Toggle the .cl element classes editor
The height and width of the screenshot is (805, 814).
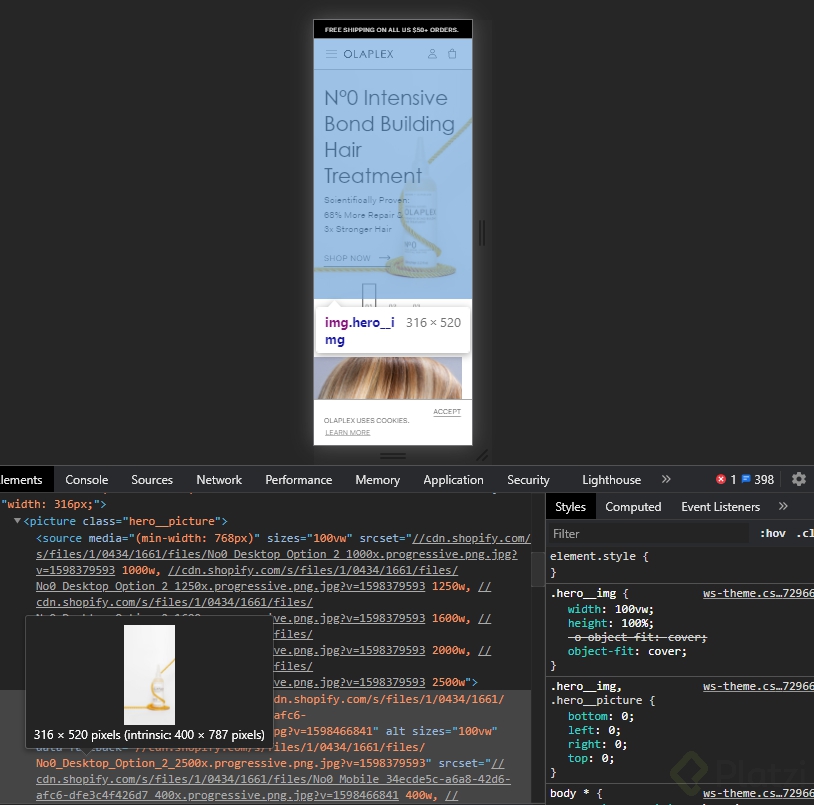click(x=804, y=533)
